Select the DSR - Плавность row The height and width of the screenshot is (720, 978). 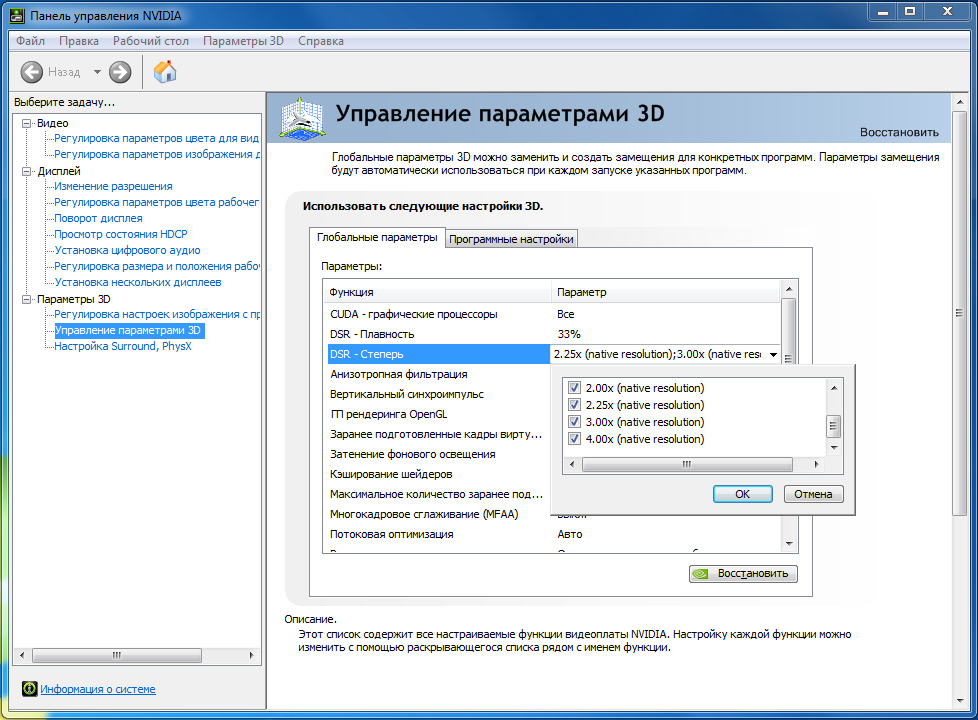click(552, 334)
